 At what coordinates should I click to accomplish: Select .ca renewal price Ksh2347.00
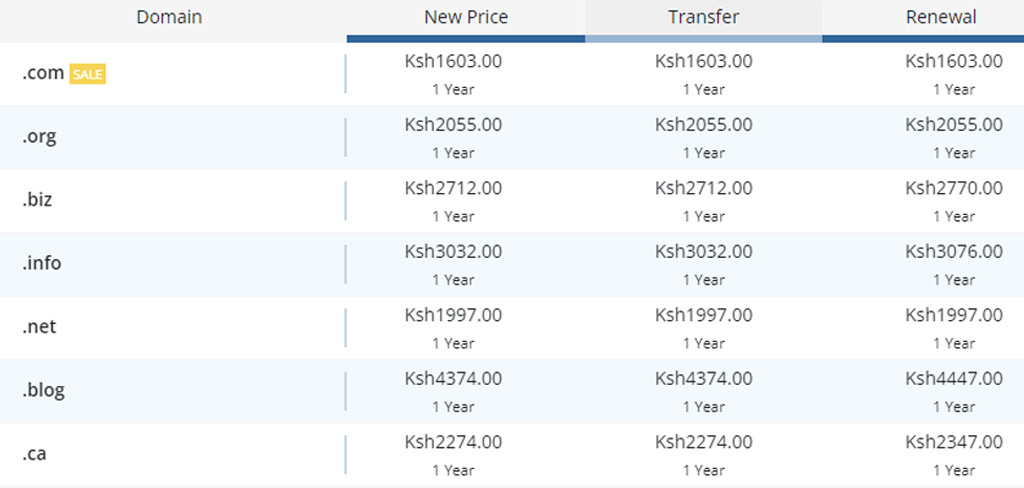point(954,442)
